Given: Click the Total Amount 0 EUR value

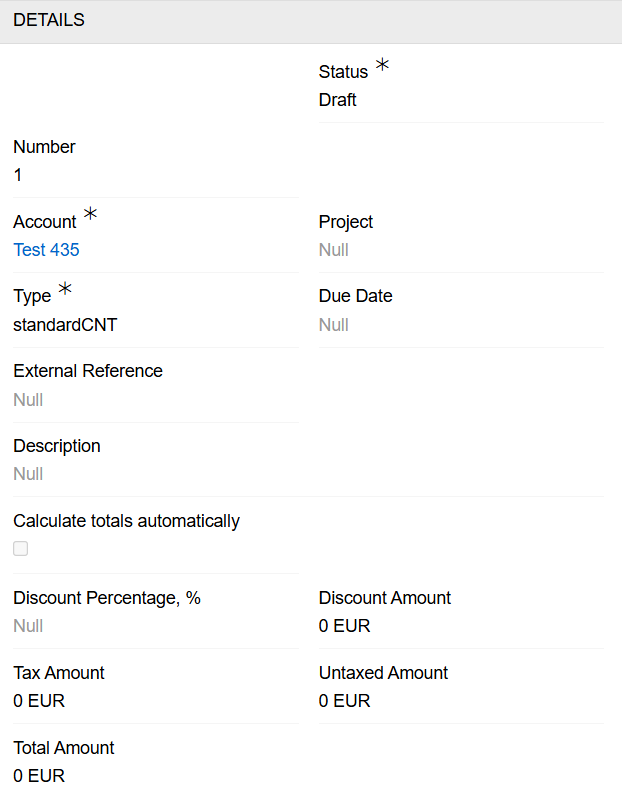Looking at the screenshot, I should (39, 775).
